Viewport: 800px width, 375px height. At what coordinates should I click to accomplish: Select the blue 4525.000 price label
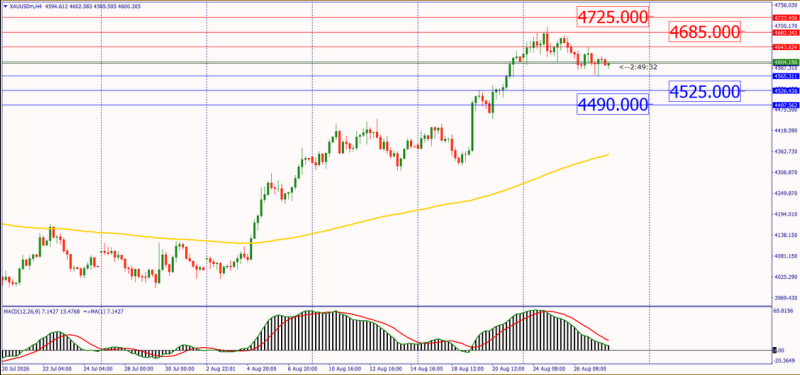[x=704, y=91]
